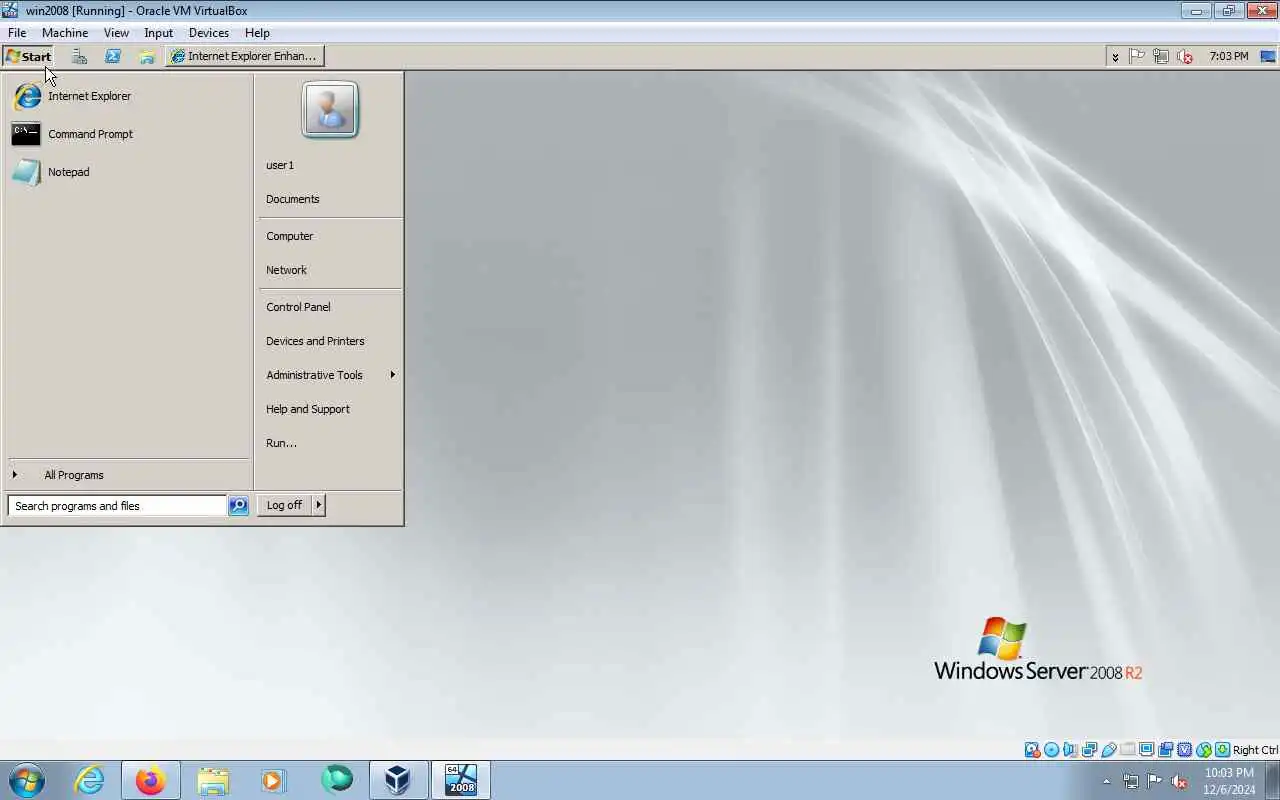The image size is (1280, 800).
Task: Click the guest network tray icon
Action: tap(1161, 56)
